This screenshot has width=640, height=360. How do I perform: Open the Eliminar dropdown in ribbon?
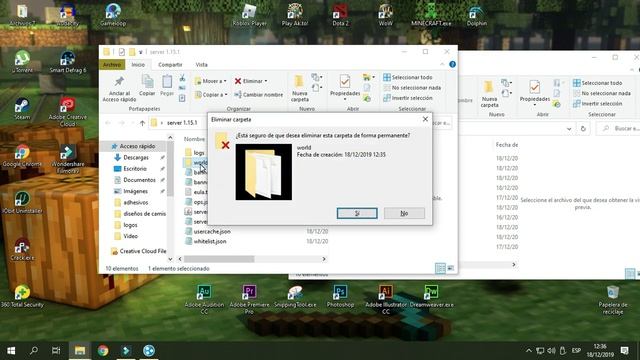[x=251, y=81]
